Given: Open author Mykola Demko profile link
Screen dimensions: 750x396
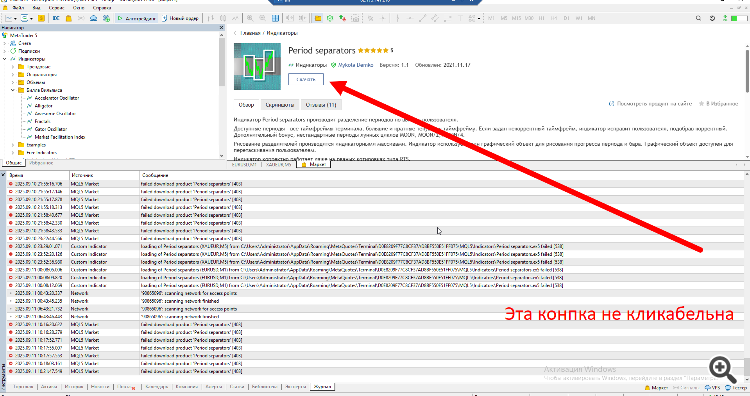Looking at the screenshot, I should [x=355, y=65].
